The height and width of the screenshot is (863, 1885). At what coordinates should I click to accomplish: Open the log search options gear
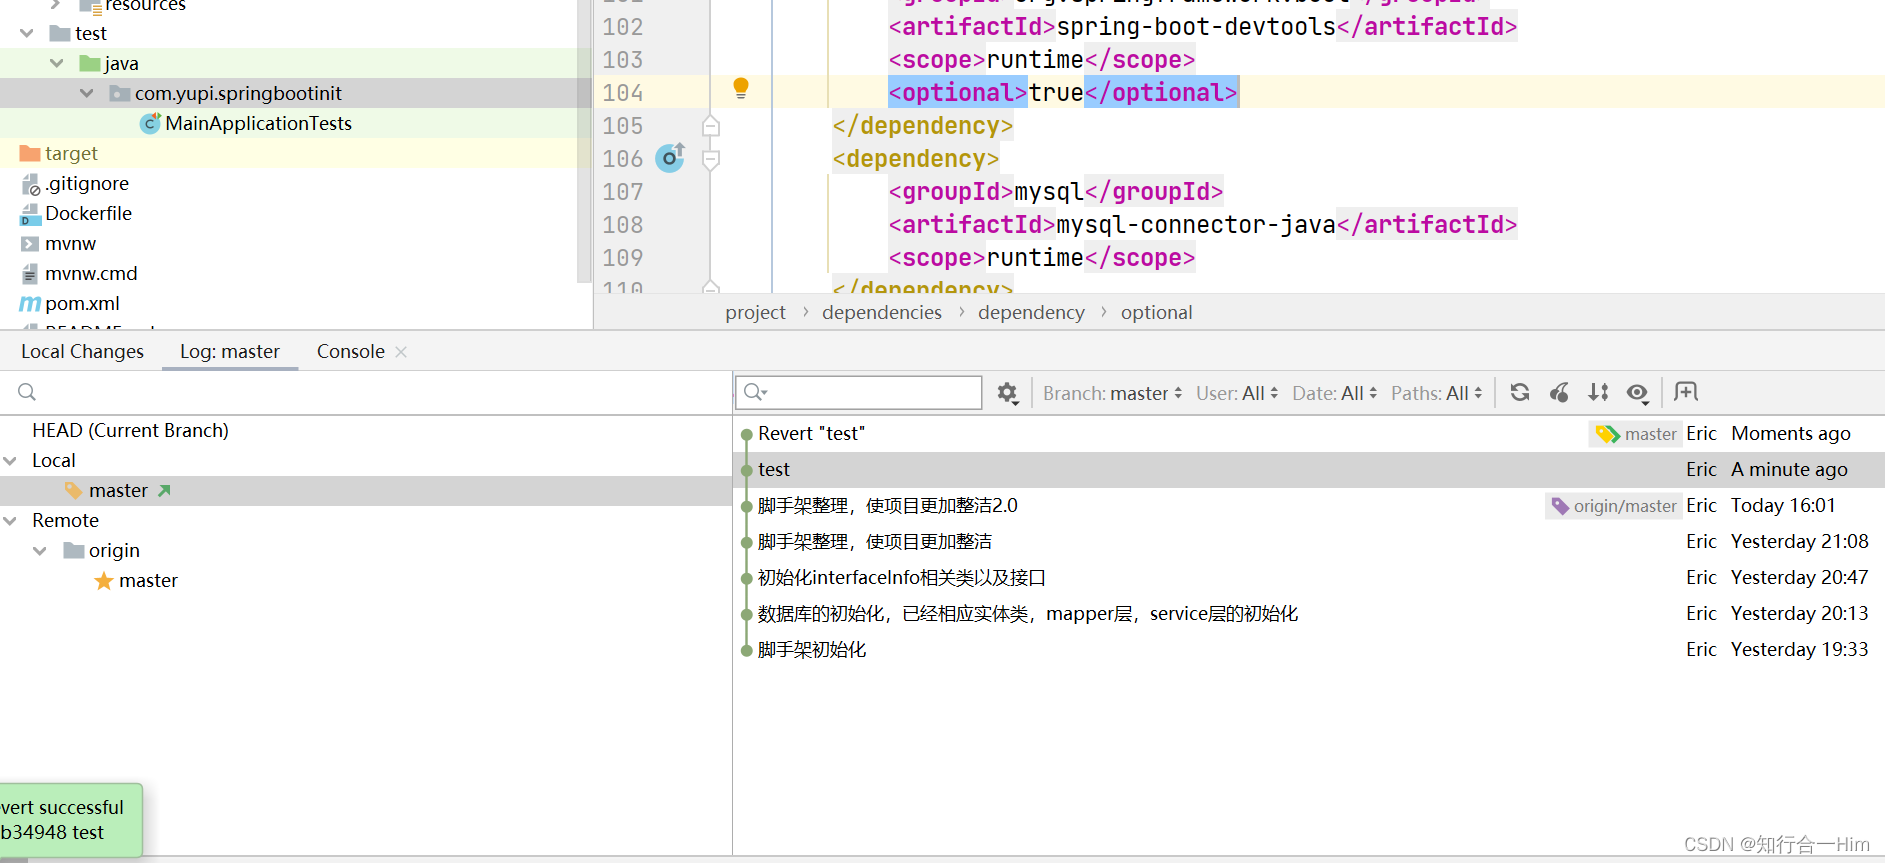[x=1008, y=393]
